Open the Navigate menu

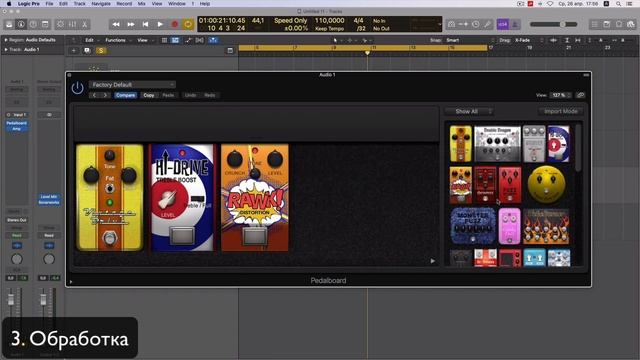[101, 4]
